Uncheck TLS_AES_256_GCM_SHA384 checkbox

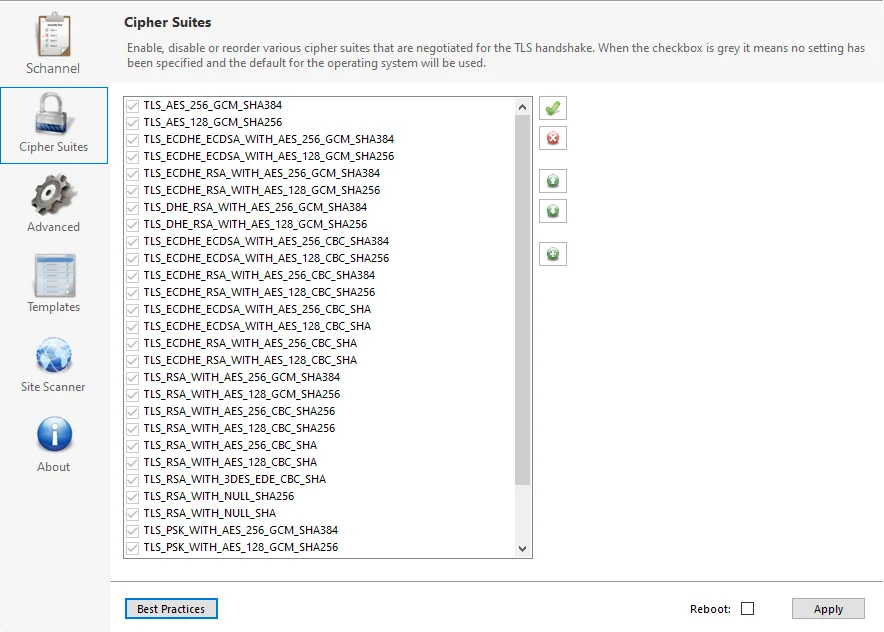coord(132,105)
